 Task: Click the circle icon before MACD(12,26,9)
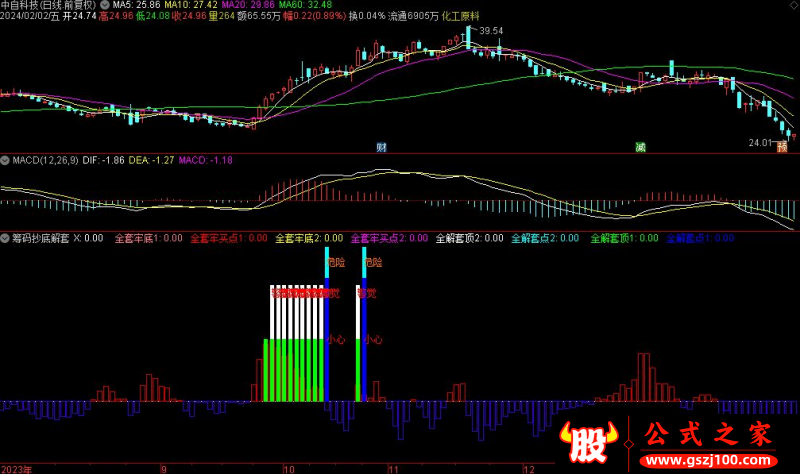coord(5,159)
